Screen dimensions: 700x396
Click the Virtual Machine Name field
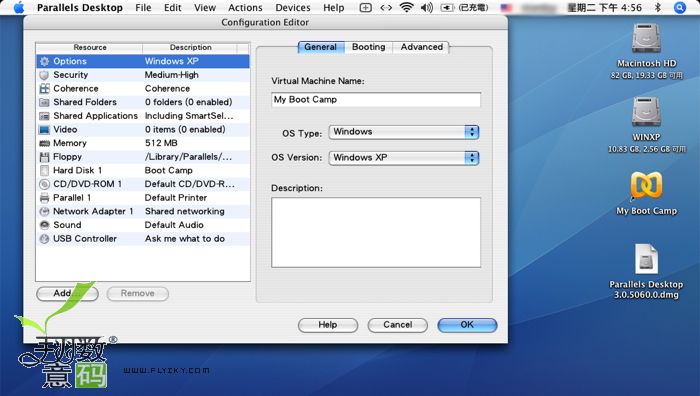[x=376, y=100]
